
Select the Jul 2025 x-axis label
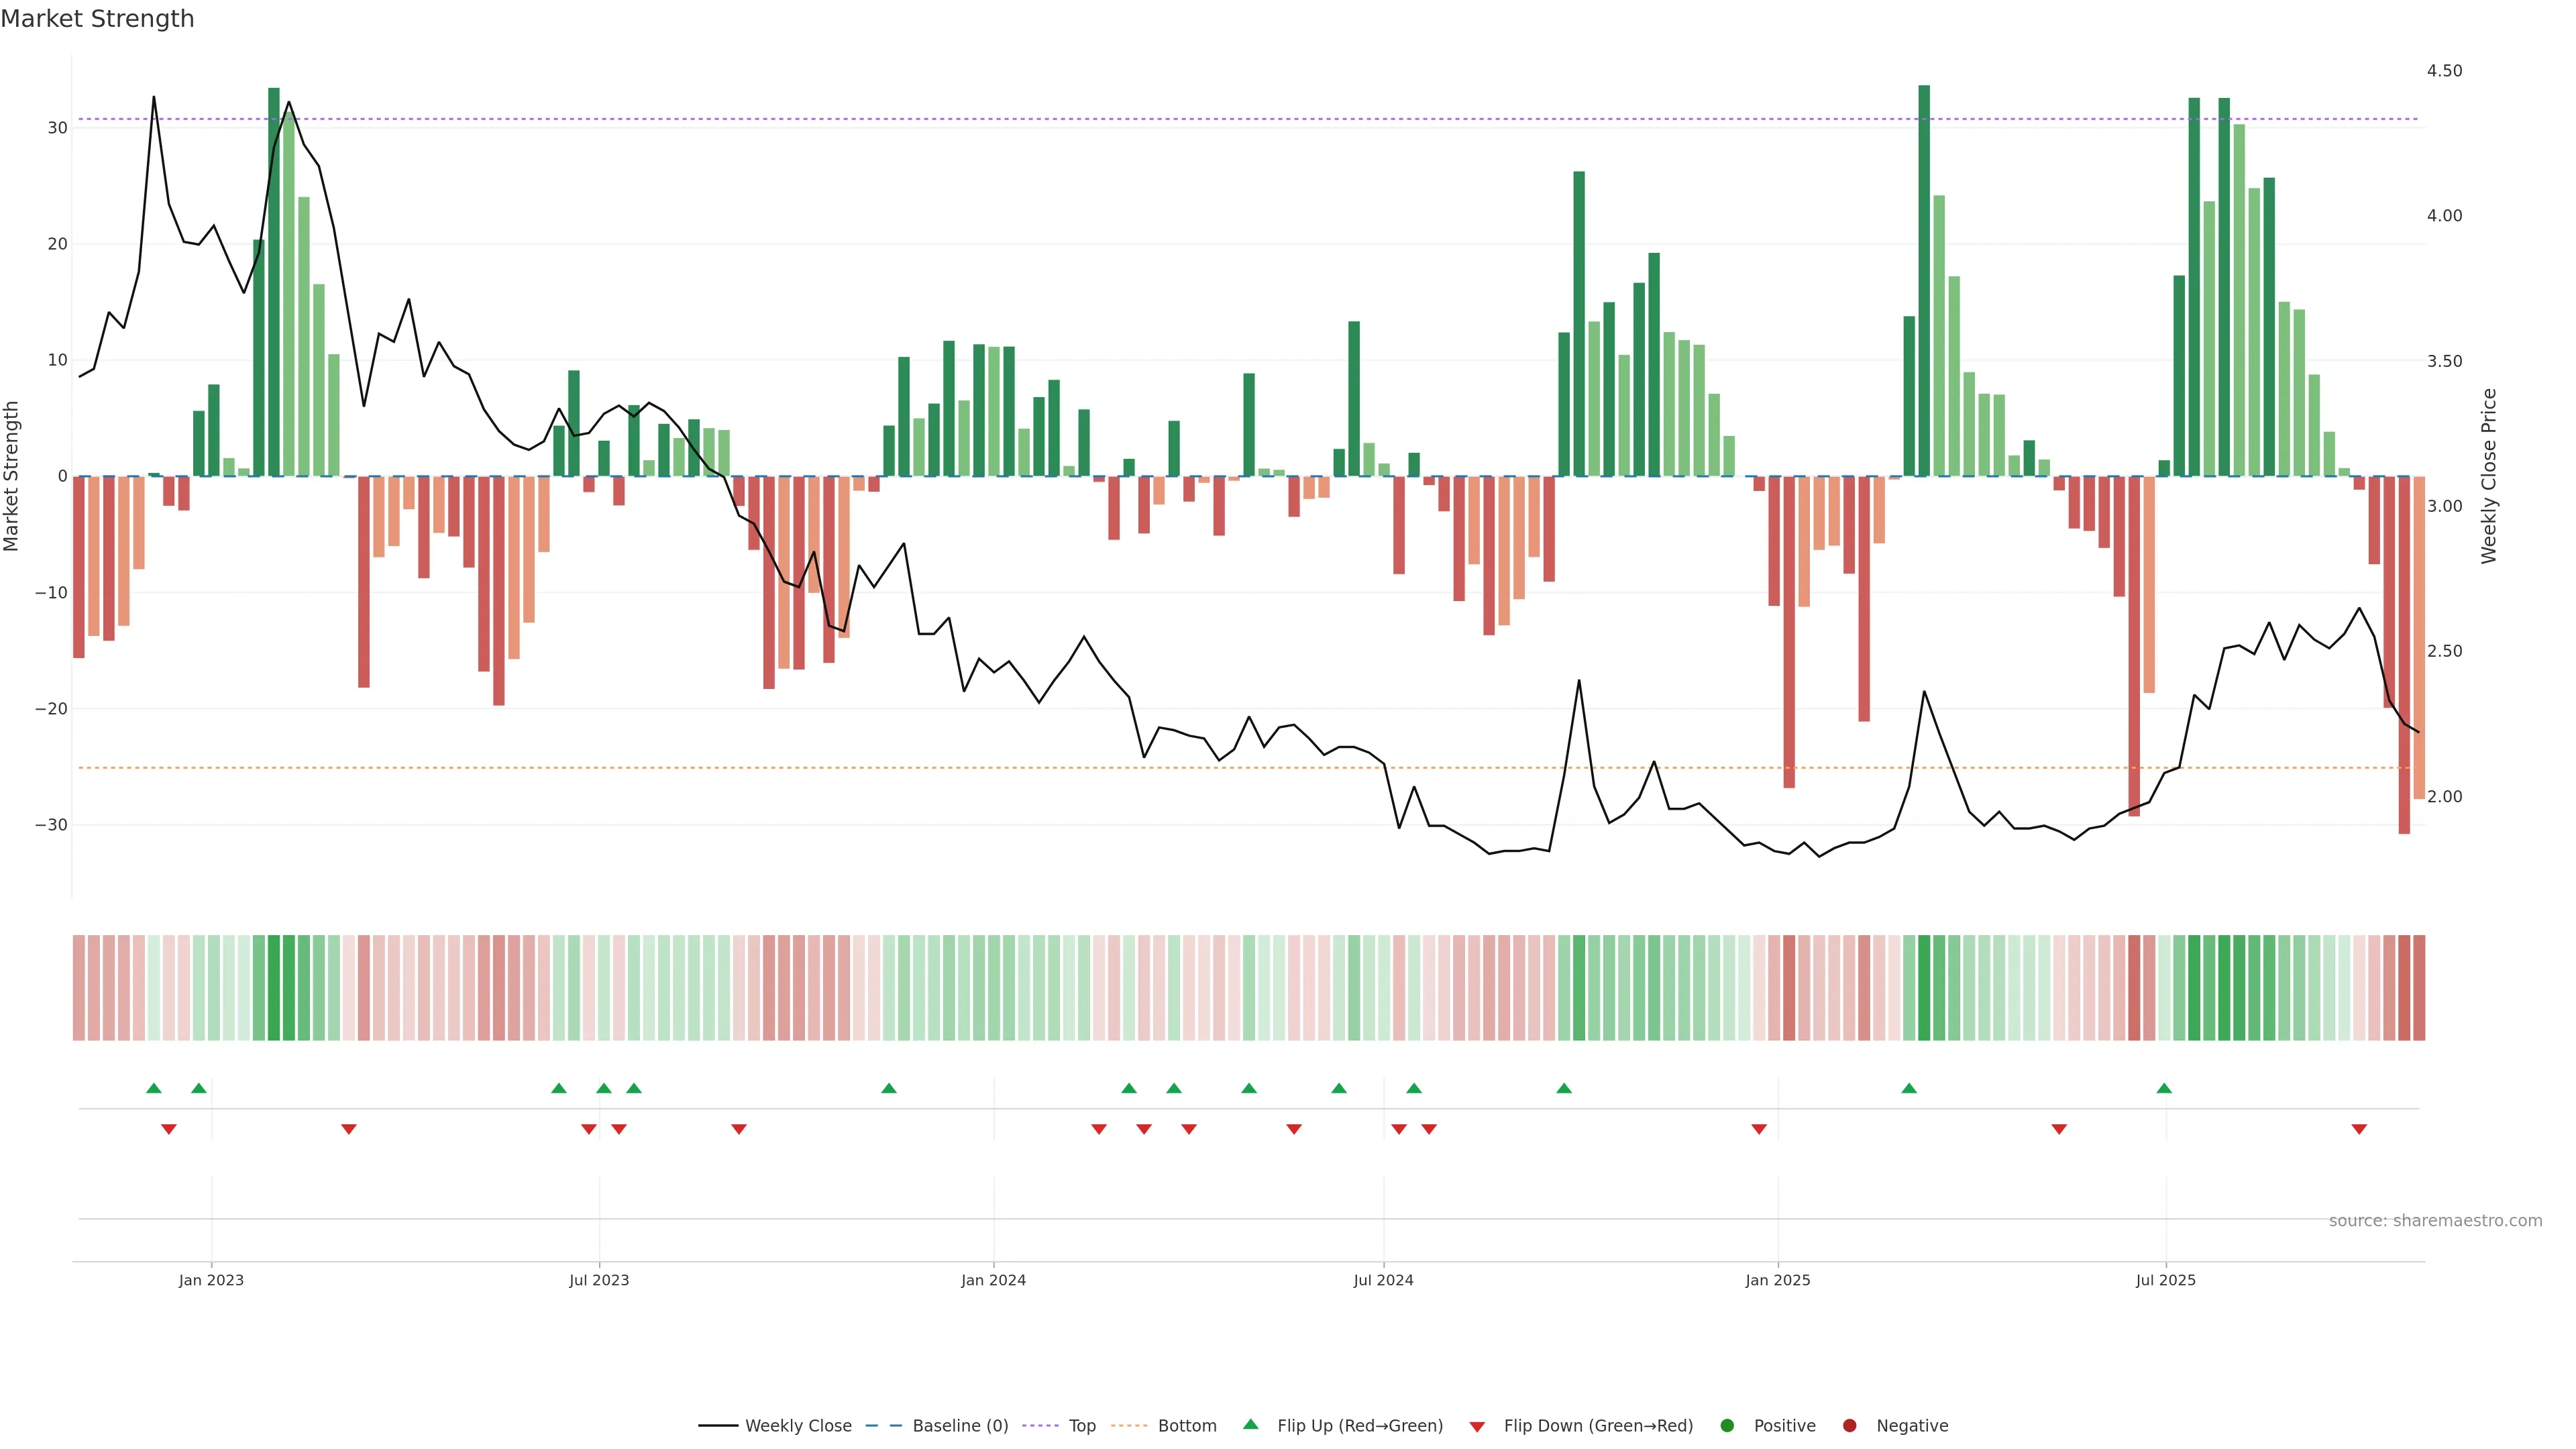[2165, 1280]
